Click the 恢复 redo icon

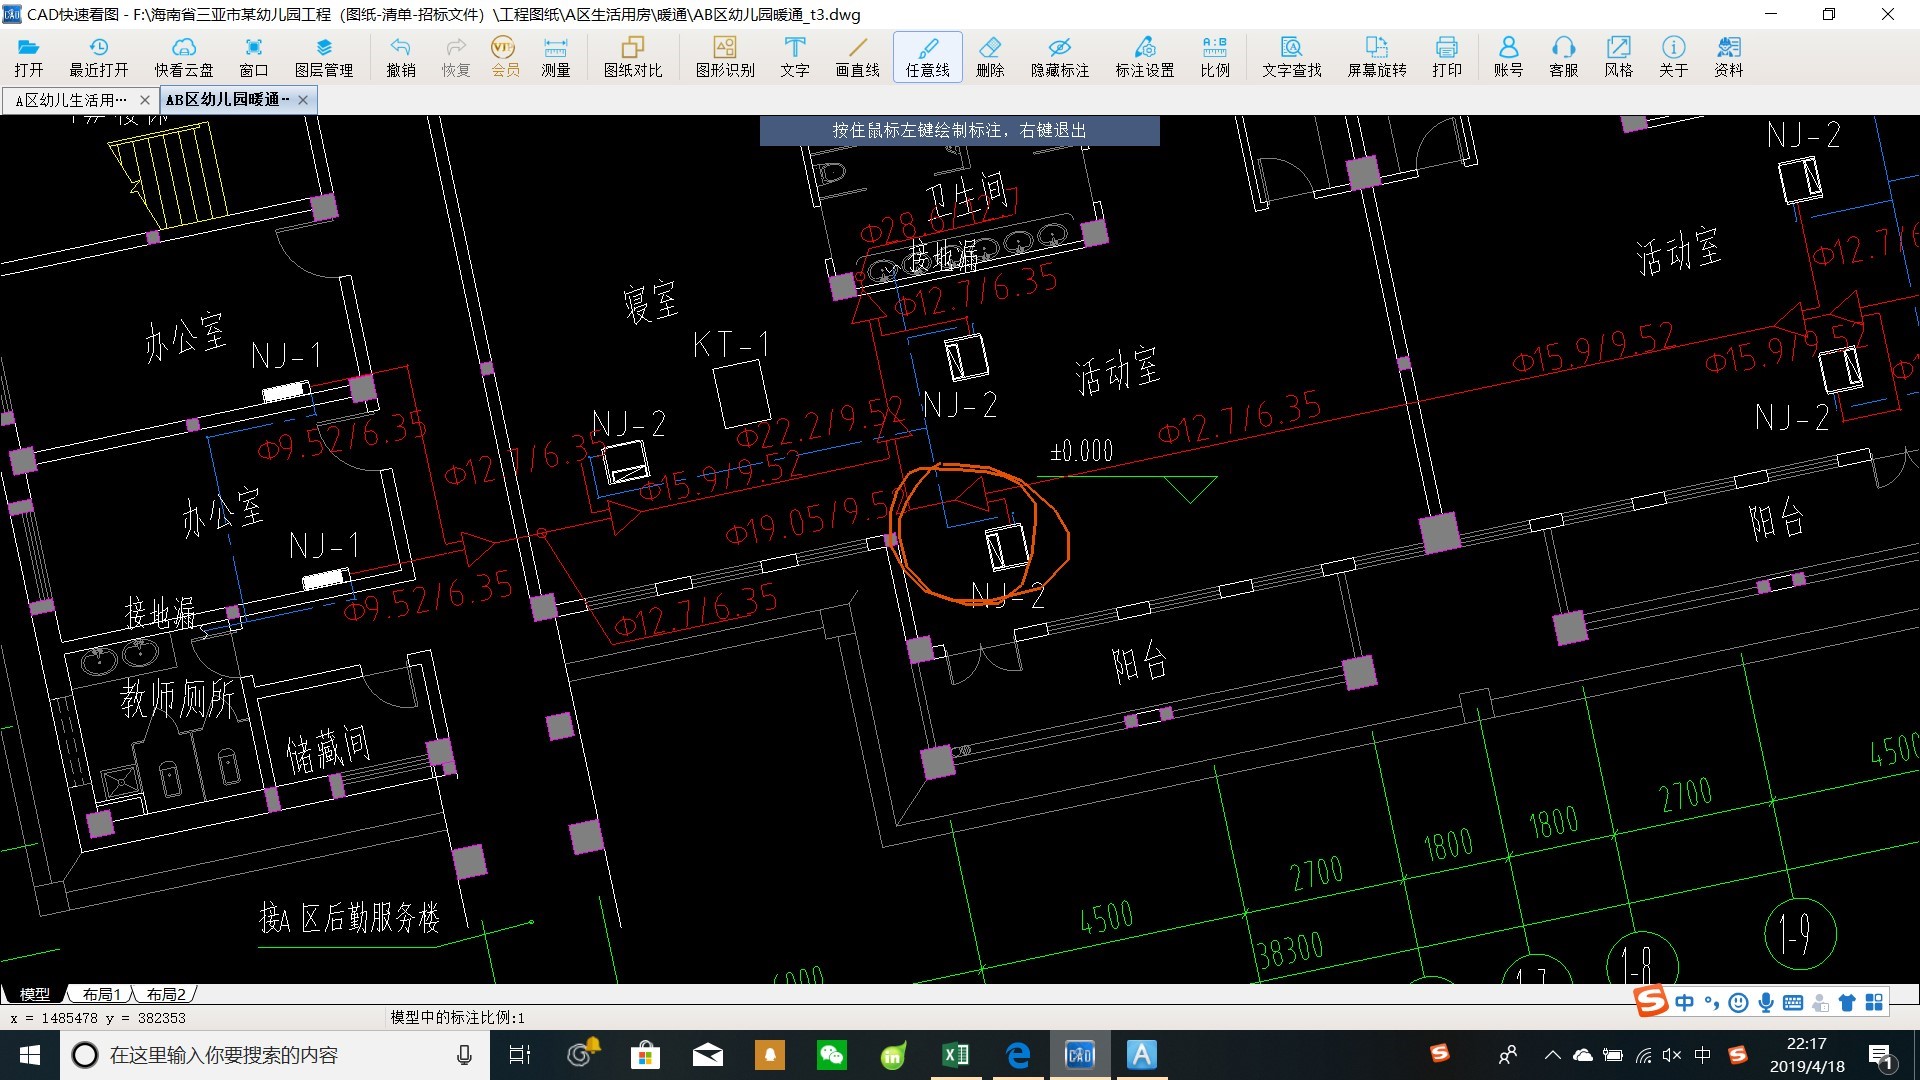(x=456, y=57)
